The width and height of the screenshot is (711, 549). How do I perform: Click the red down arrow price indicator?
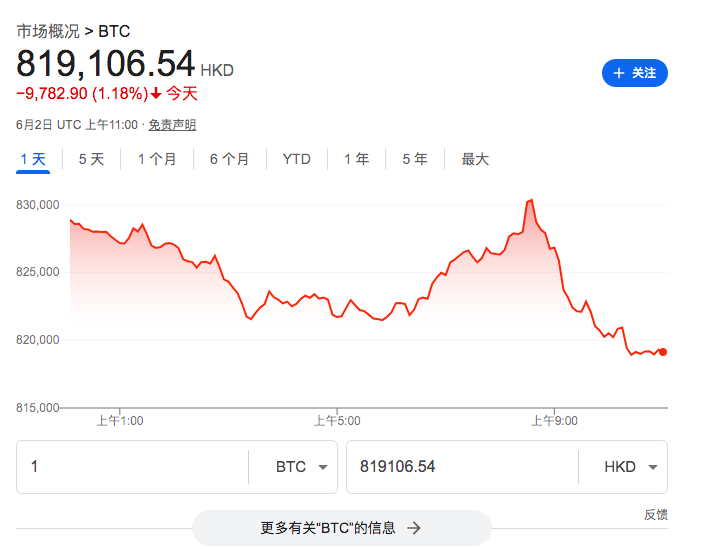[157, 95]
